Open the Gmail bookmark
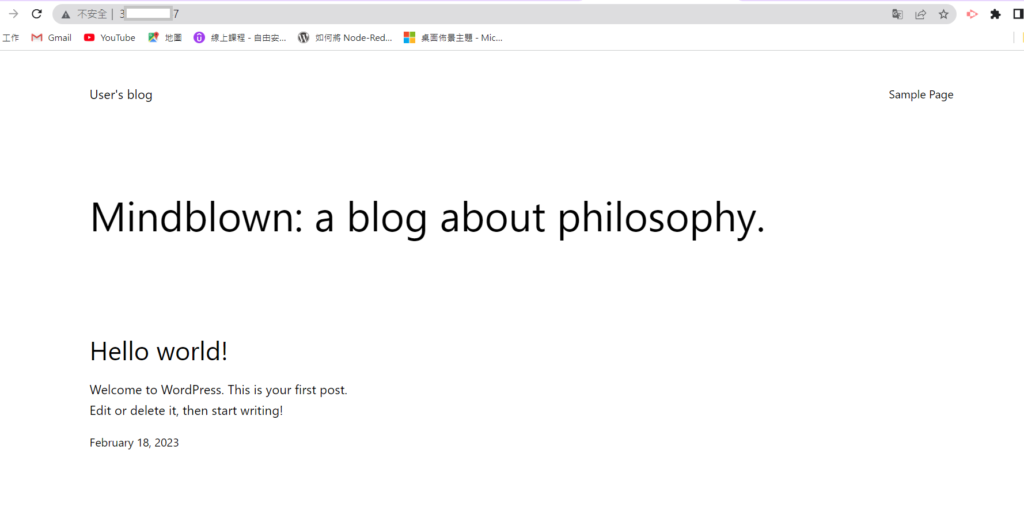Image resolution: width=1024 pixels, height=530 pixels. (51, 38)
